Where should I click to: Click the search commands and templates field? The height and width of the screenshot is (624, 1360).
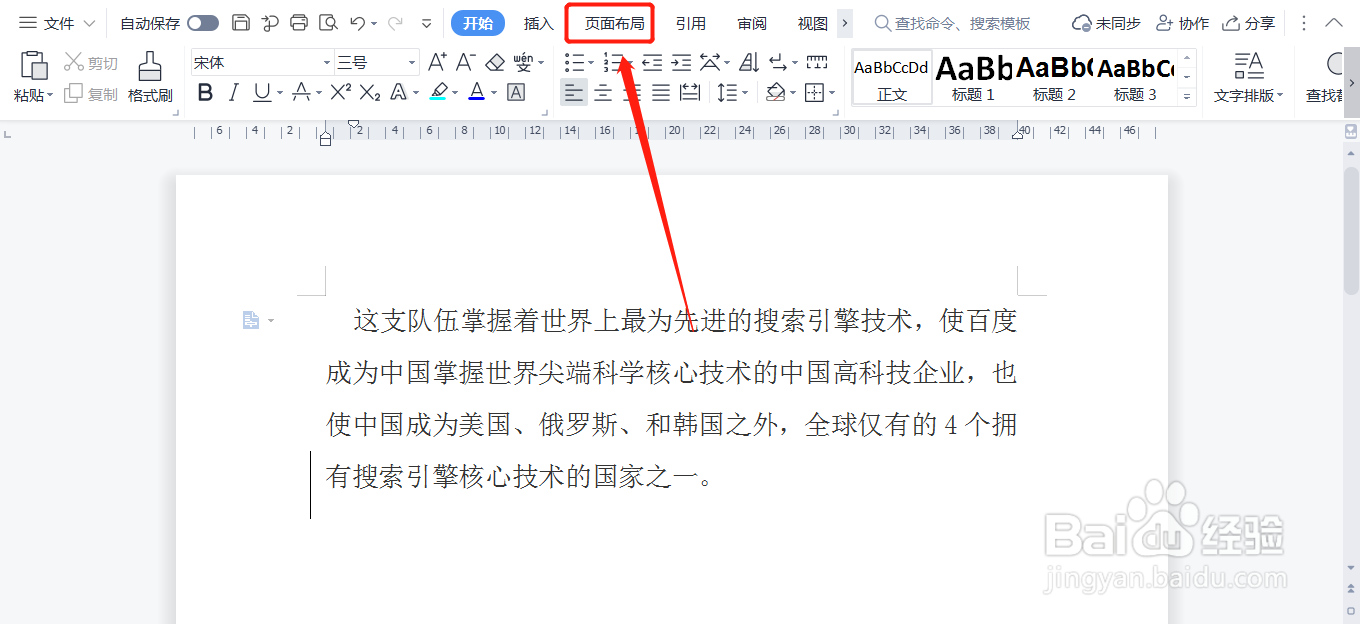[x=952, y=23]
